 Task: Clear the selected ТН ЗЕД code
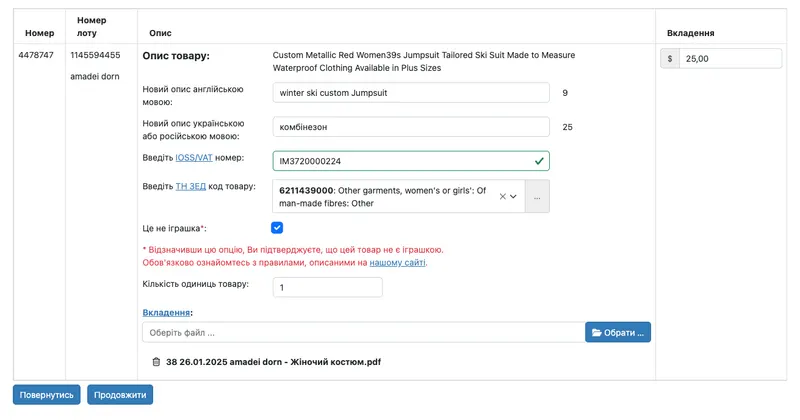(503, 196)
